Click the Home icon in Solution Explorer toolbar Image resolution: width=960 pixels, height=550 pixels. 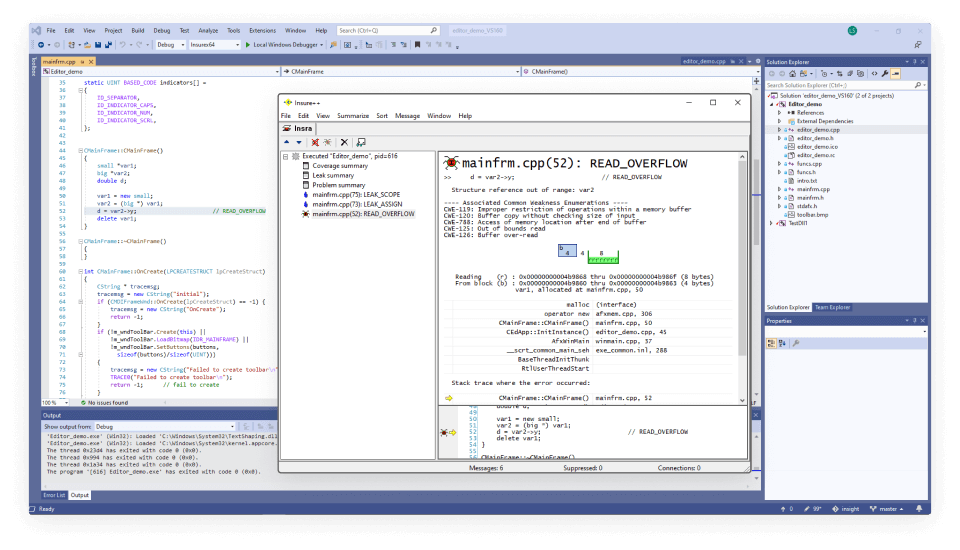tap(792, 73)
